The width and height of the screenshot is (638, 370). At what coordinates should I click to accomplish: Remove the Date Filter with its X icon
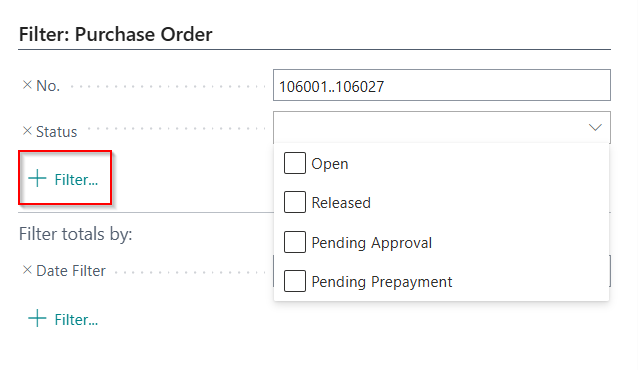click(27, 270)
